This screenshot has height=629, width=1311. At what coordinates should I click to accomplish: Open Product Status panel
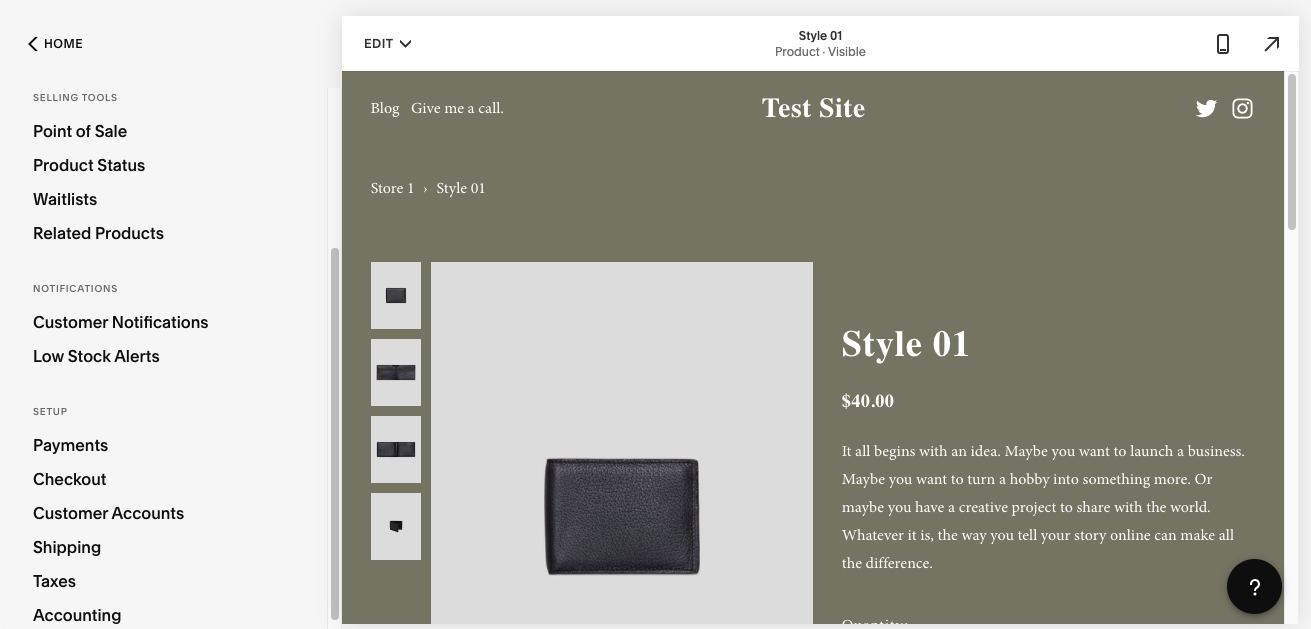pos(89,165)
